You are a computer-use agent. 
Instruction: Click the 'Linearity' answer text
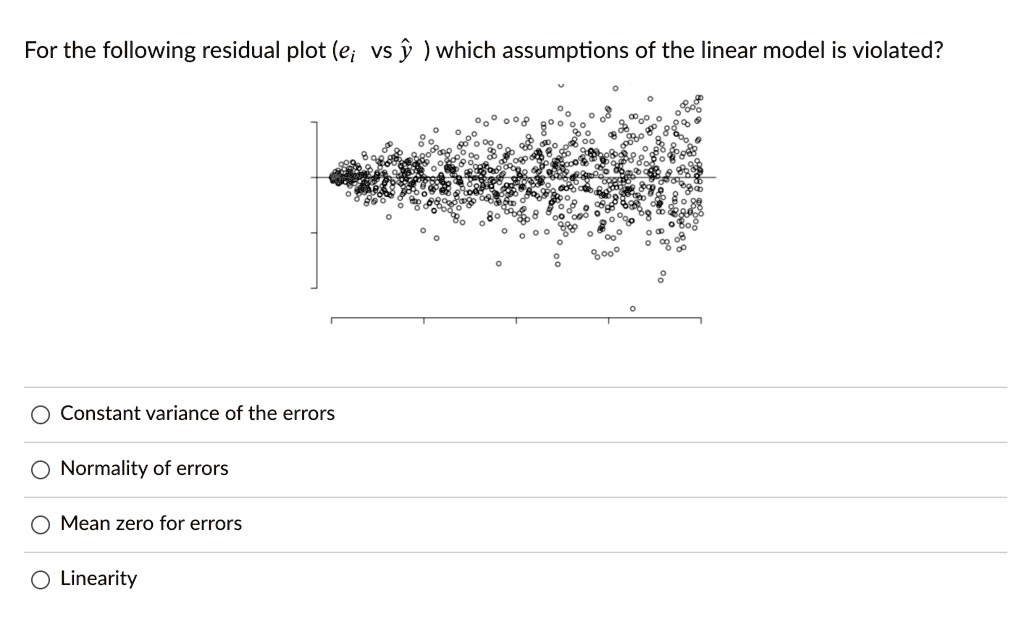[99, 578]
